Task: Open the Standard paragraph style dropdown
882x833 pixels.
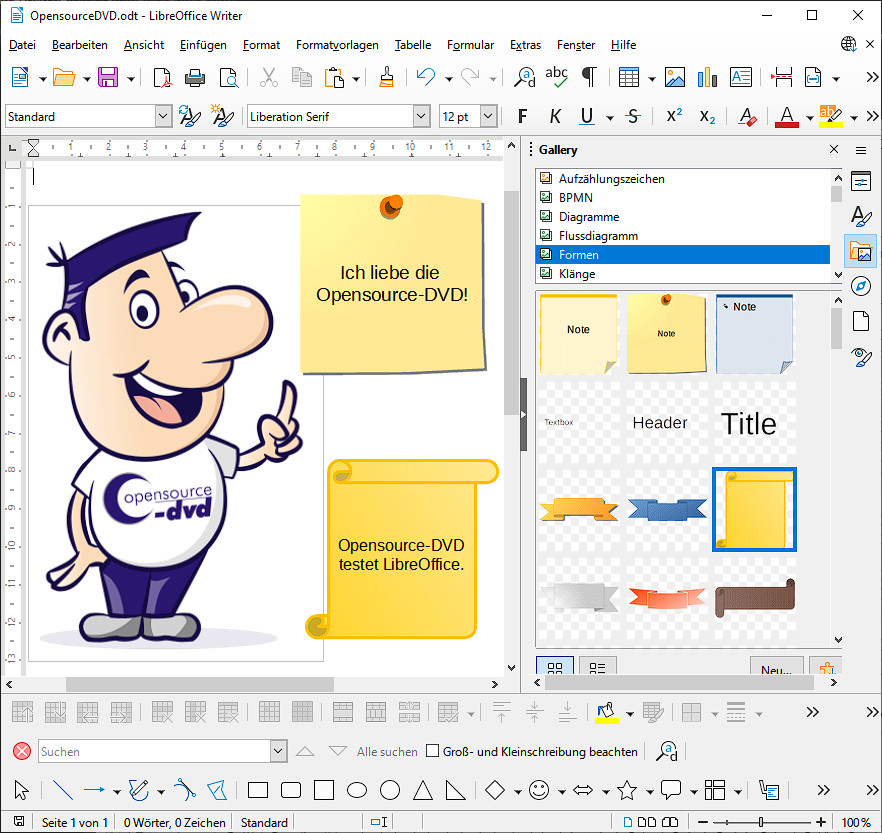Action: 163,116
